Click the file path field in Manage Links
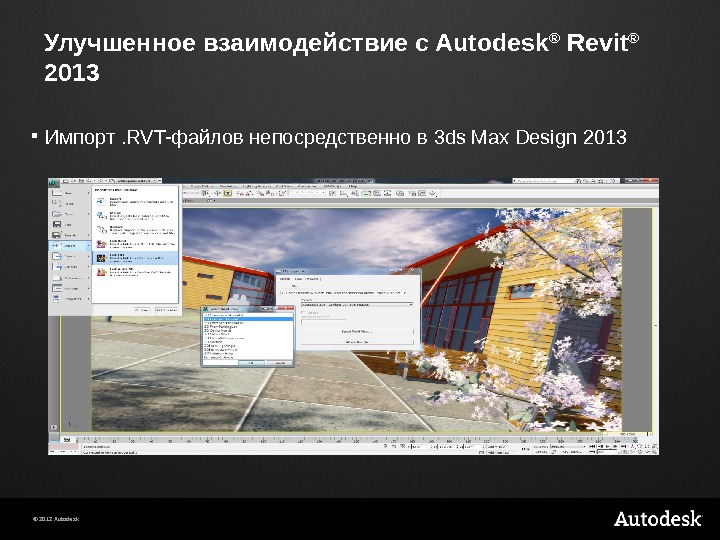This screenshot has width=720, height=540. [344, 293]
